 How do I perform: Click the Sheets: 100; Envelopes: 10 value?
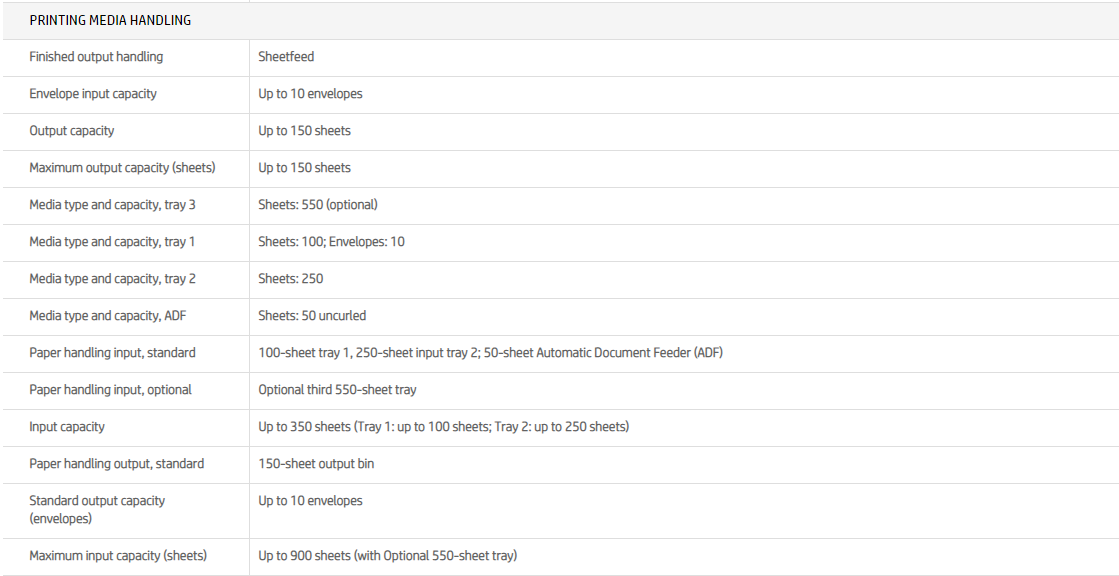click(331, 242)
